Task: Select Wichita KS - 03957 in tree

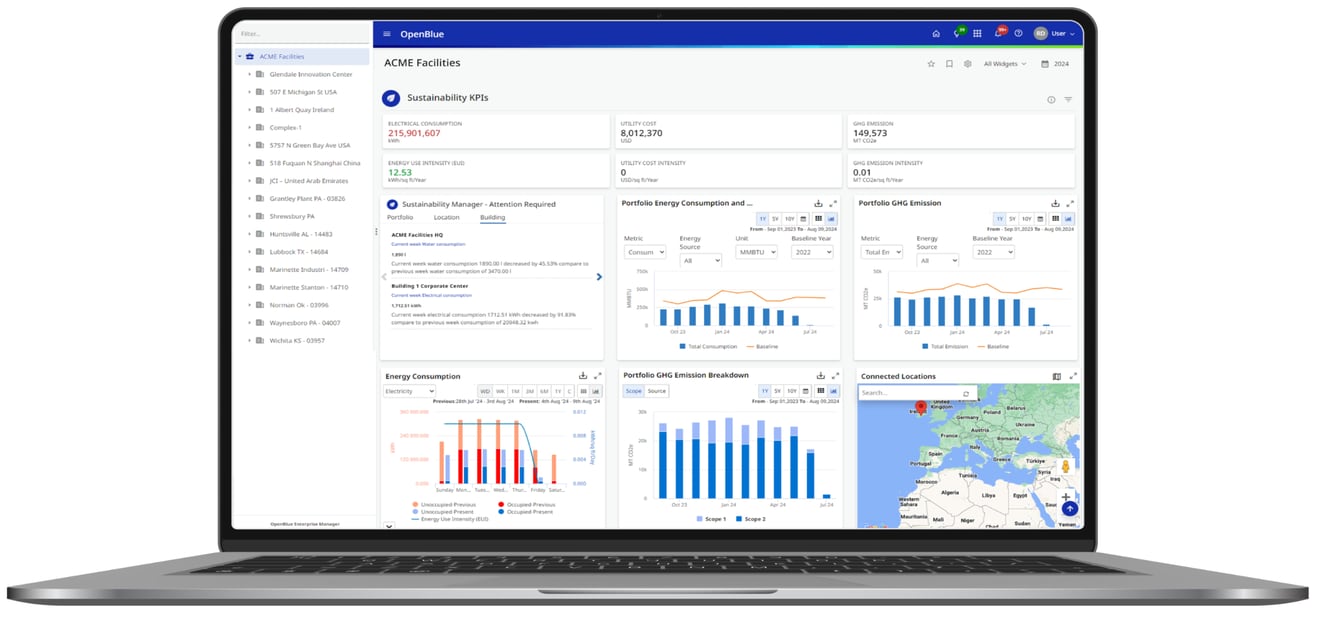Action: pos(297,341)
